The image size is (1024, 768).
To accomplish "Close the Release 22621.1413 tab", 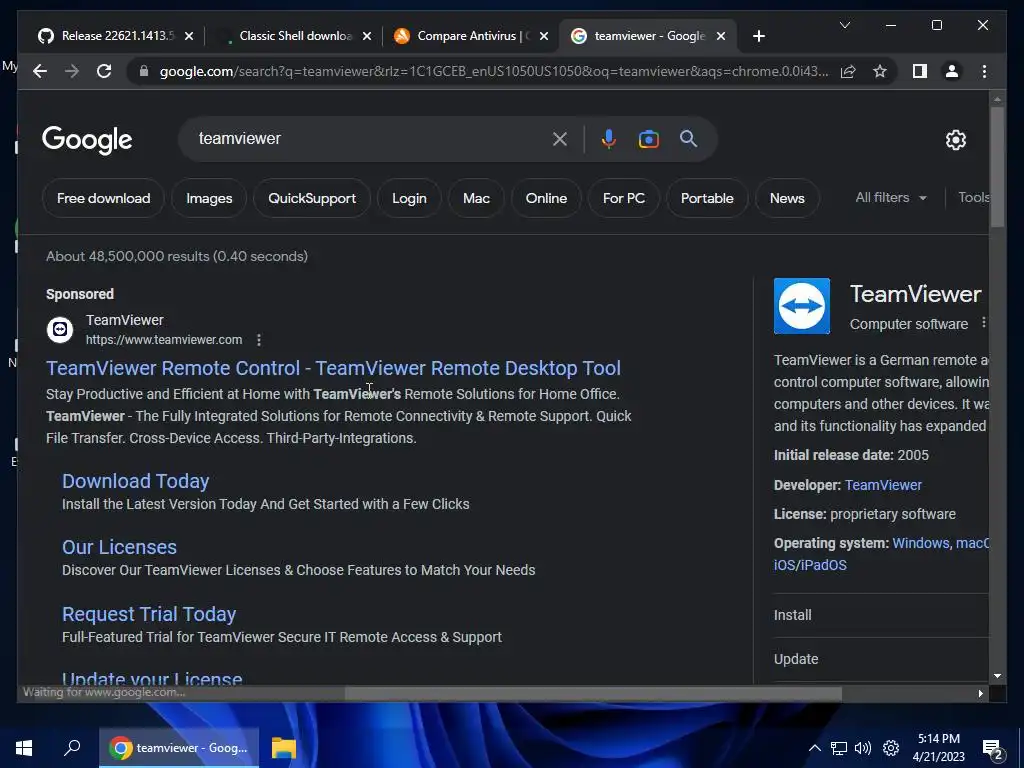I will [x=189, y=36].
